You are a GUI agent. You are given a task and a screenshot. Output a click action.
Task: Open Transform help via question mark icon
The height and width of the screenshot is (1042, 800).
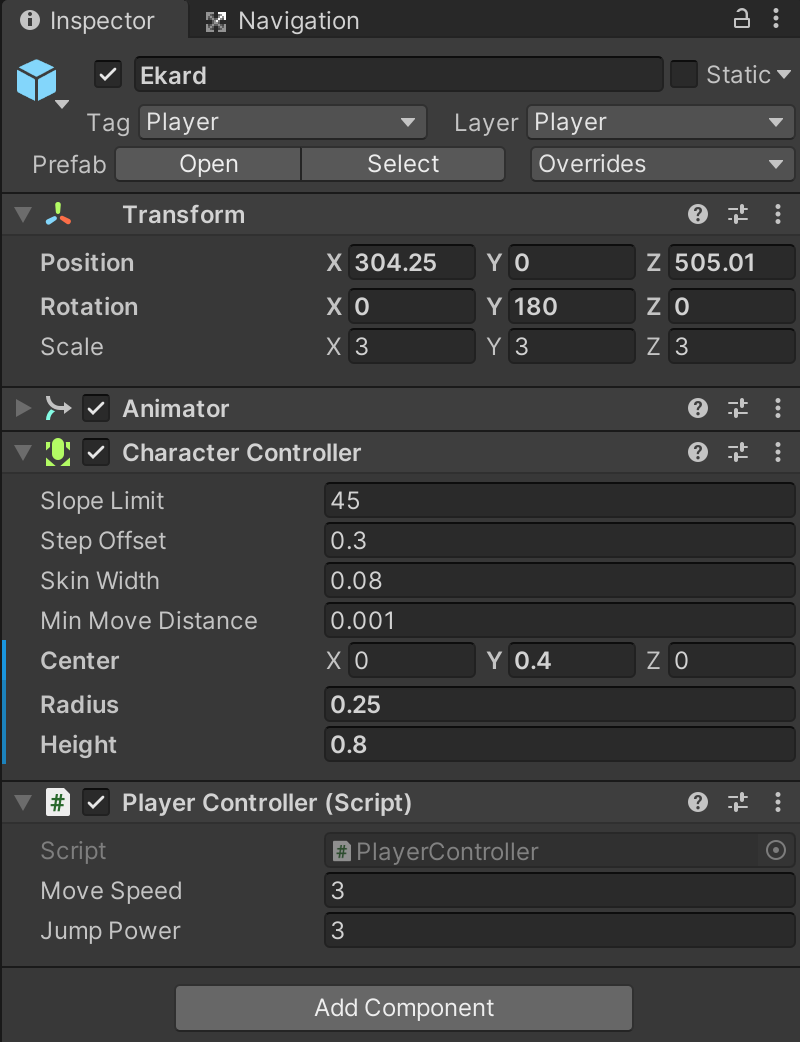tap(697, 214)
